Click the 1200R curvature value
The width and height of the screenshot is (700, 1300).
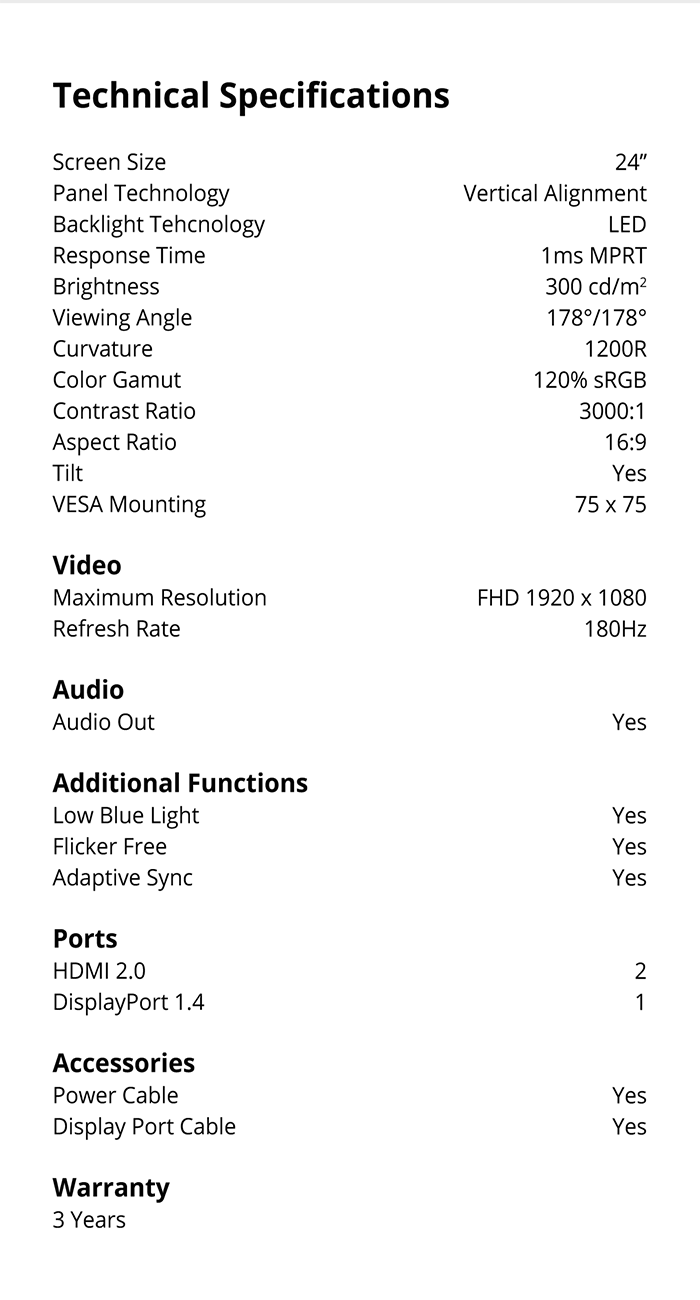coord(615,349)
